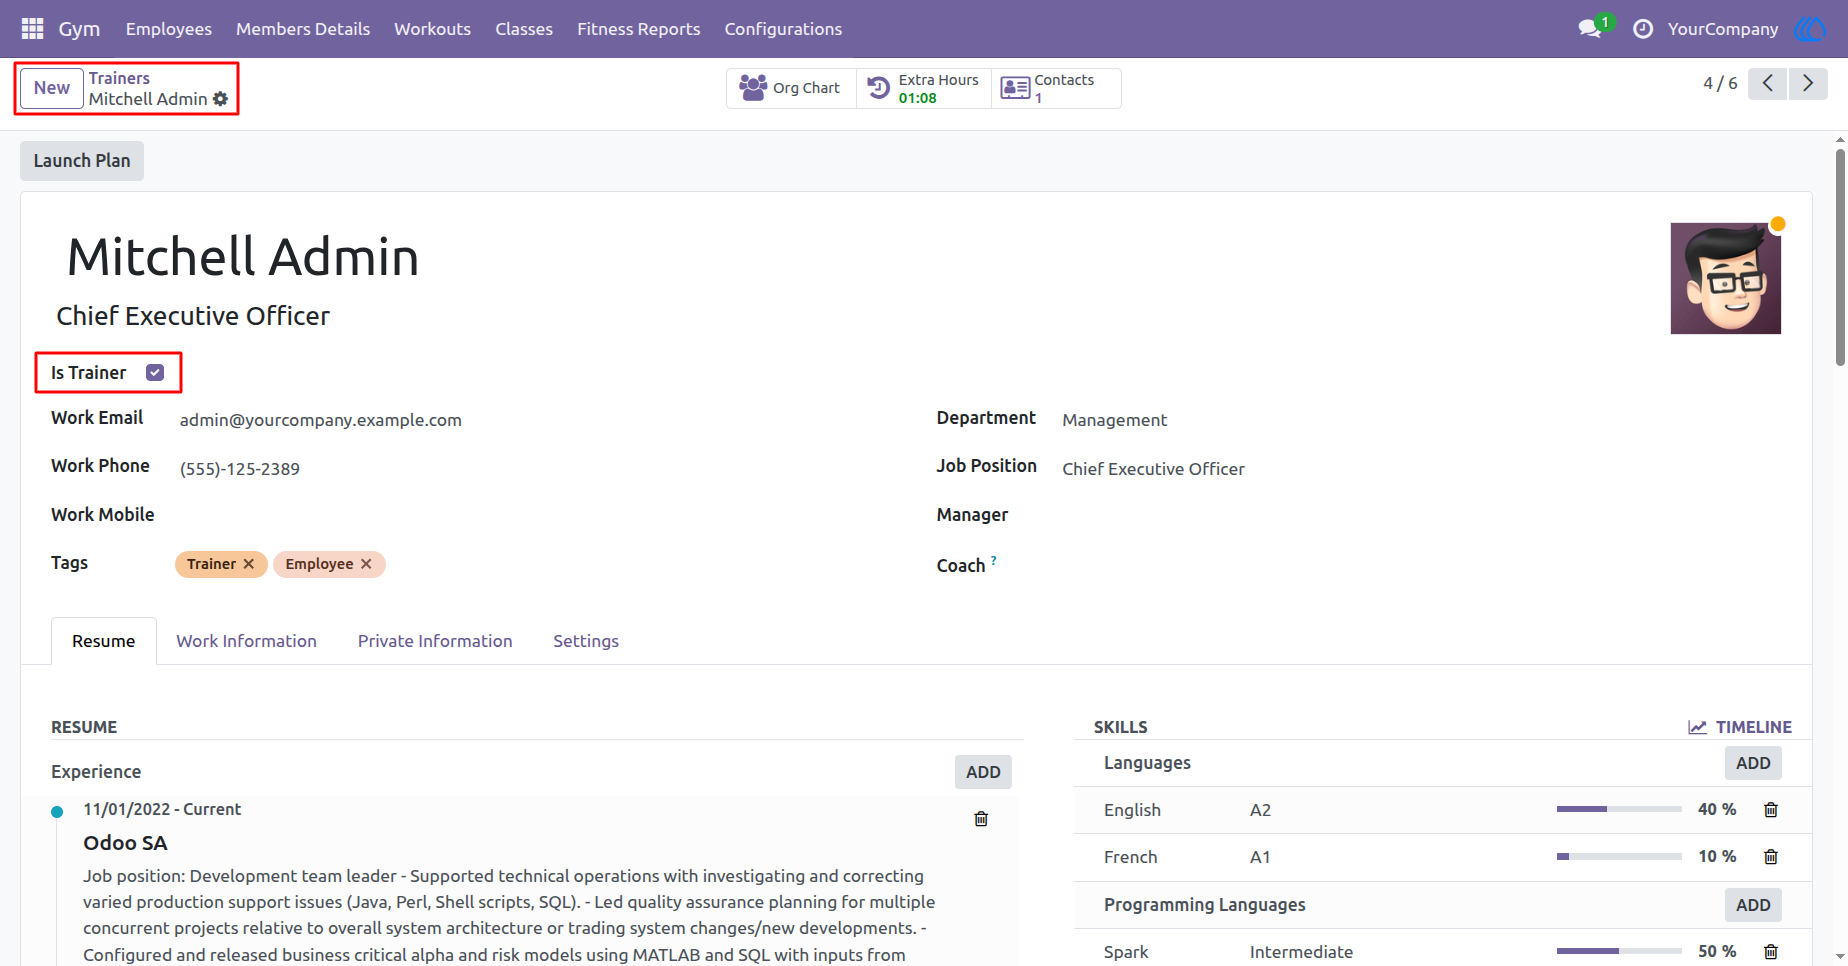Delete the English language skill
The image size is (1848, 966).
pos(1771,810)
